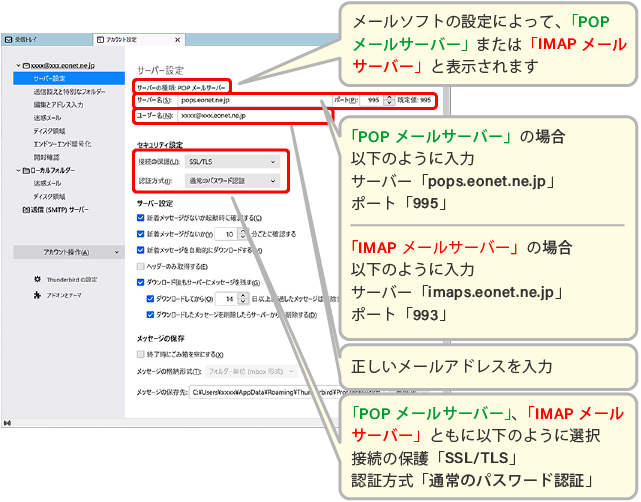Screen dimensions: 641x502
Task: Click the inbox icon on 受信トレイ tab
Action: coord(9,40)
